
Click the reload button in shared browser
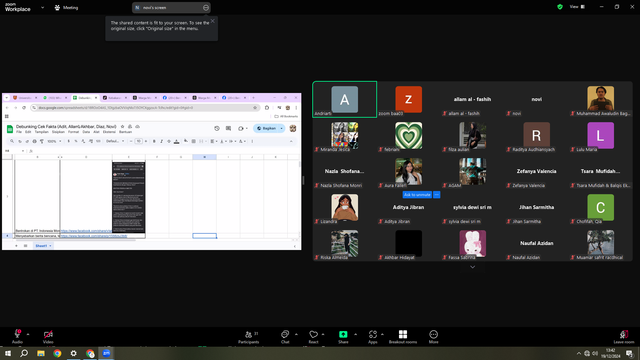click(24, 108)
